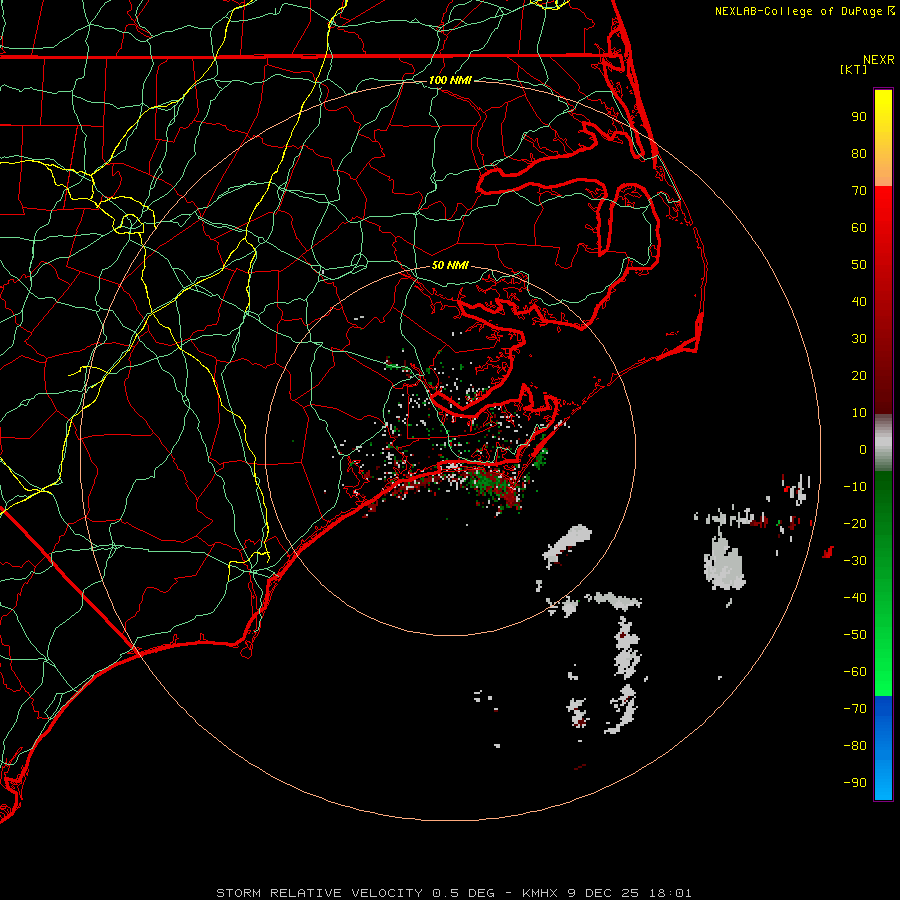The height and width of the screenshot is (900, 900).
Task: Click the 0 value on velocity scale
Action: [863, 449]
